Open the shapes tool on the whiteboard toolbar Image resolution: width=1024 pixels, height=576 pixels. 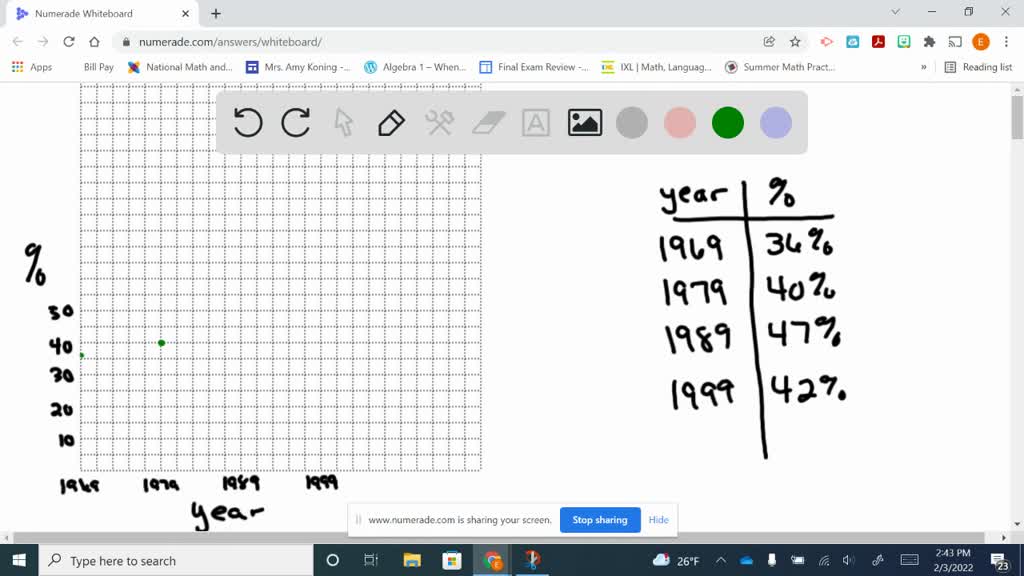point(439,122)
